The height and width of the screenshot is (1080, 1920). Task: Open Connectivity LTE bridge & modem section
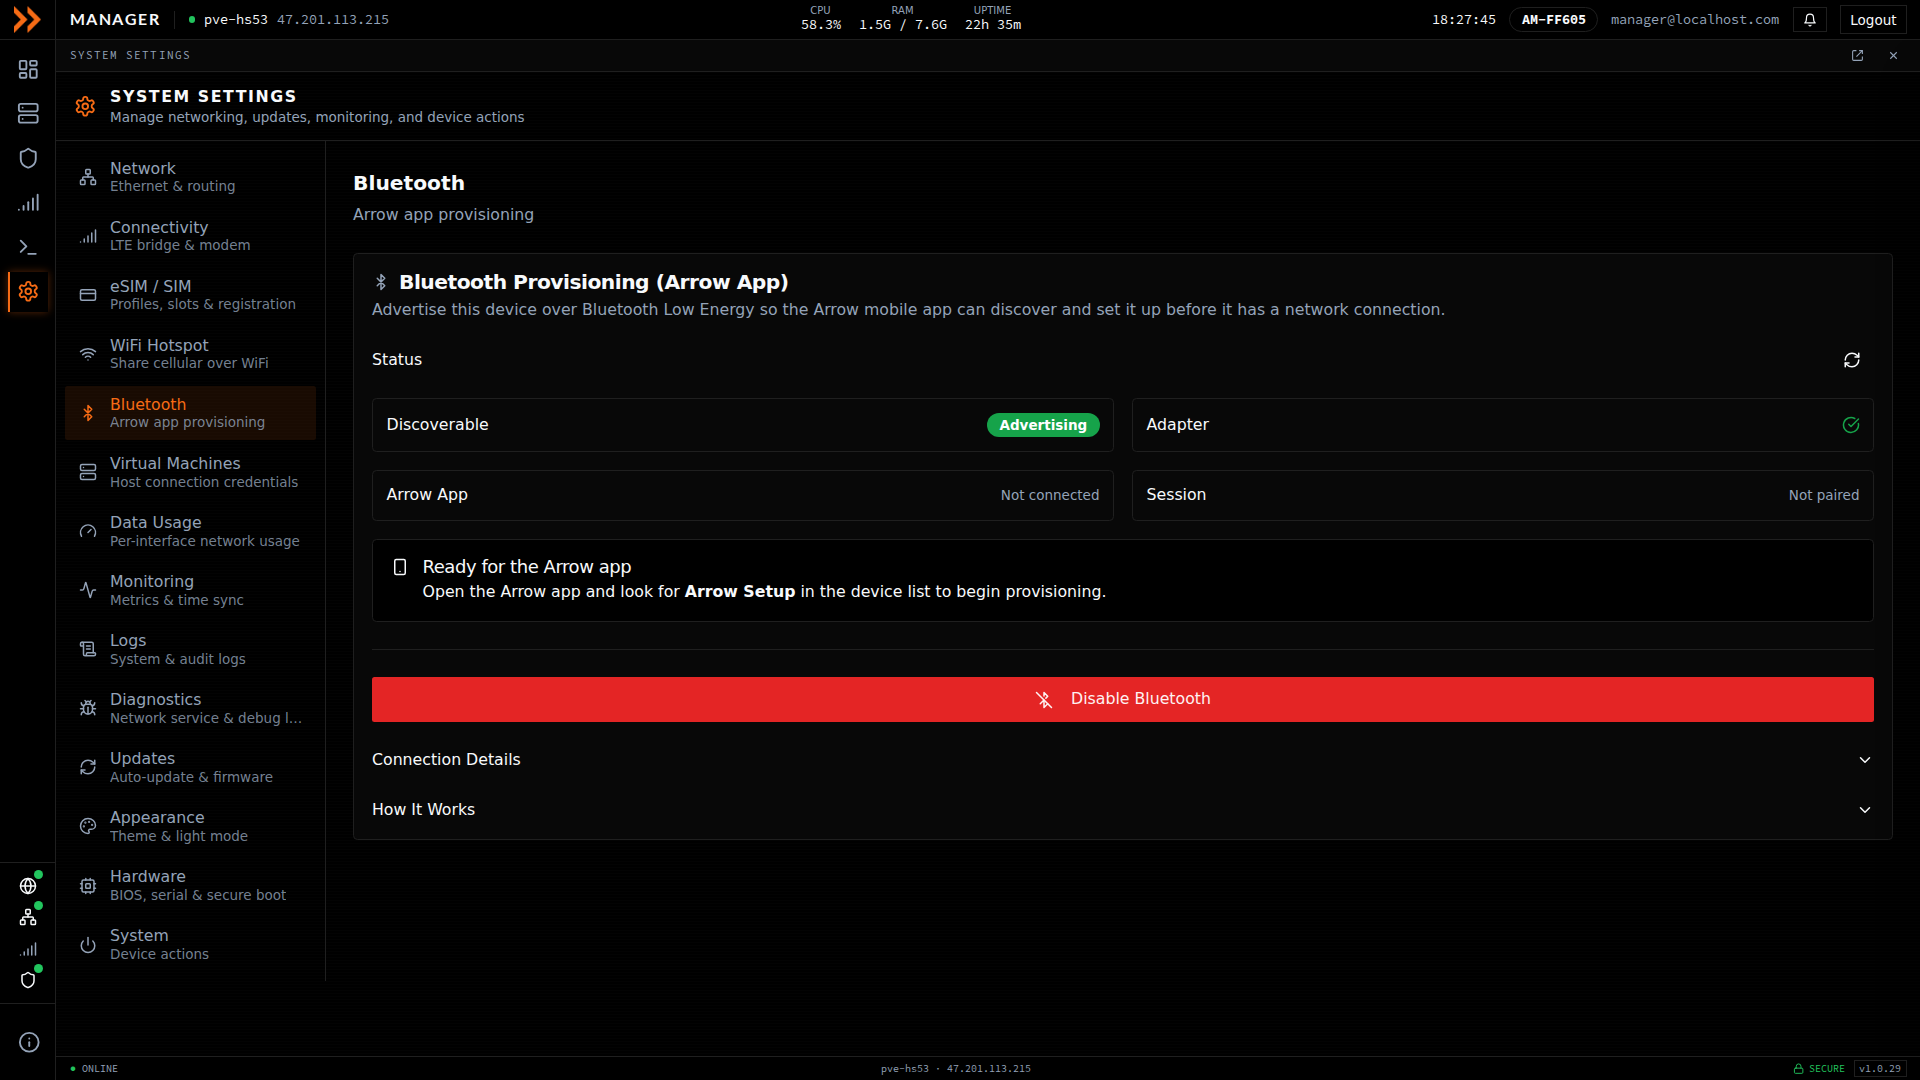tap(190, 236)
